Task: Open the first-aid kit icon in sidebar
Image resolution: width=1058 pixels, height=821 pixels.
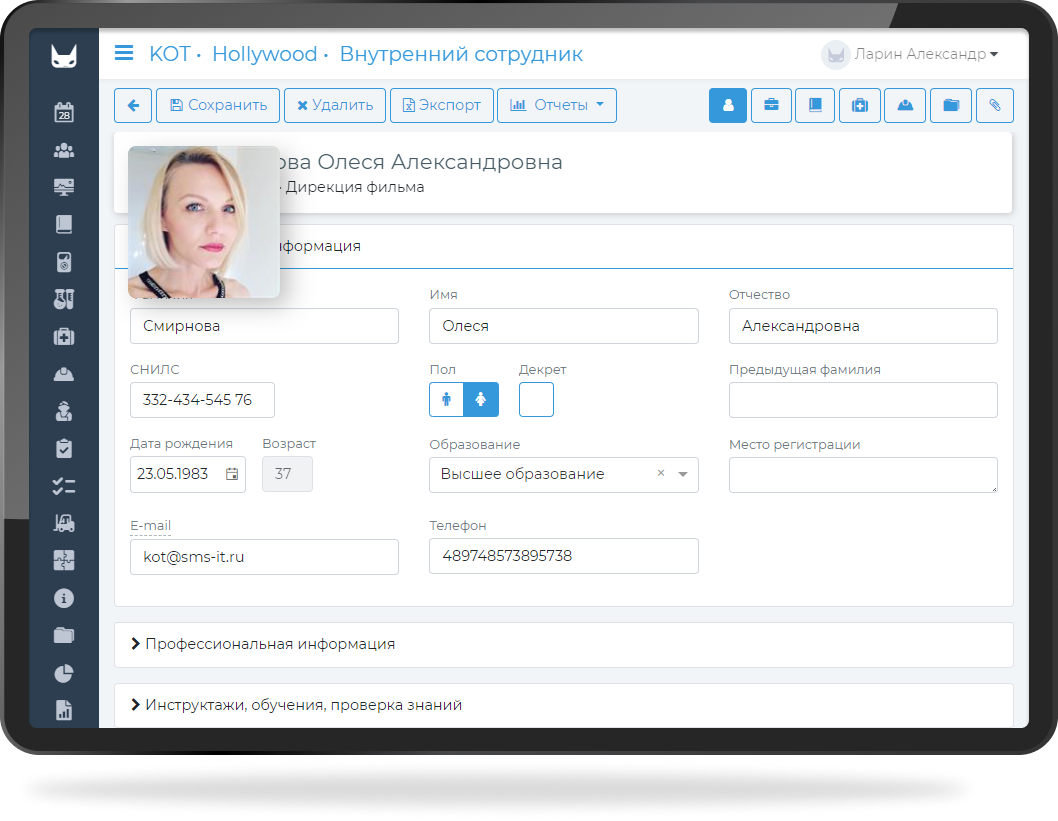Action: tap(64, 337)
